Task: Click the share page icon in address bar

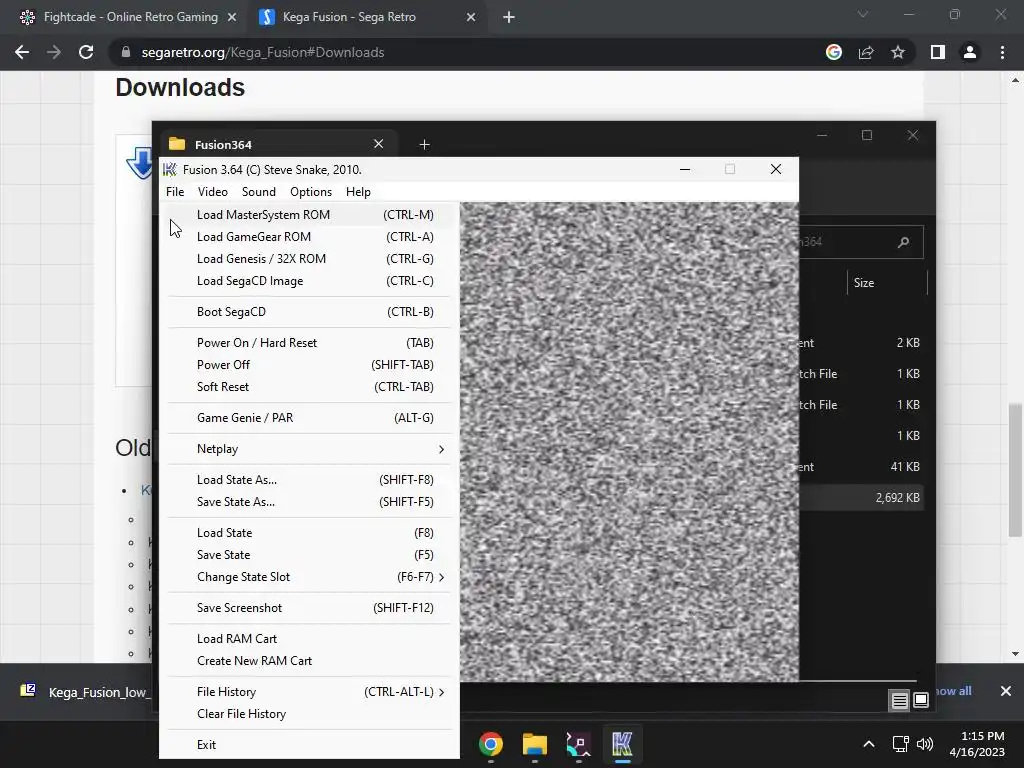Action: 866,52
